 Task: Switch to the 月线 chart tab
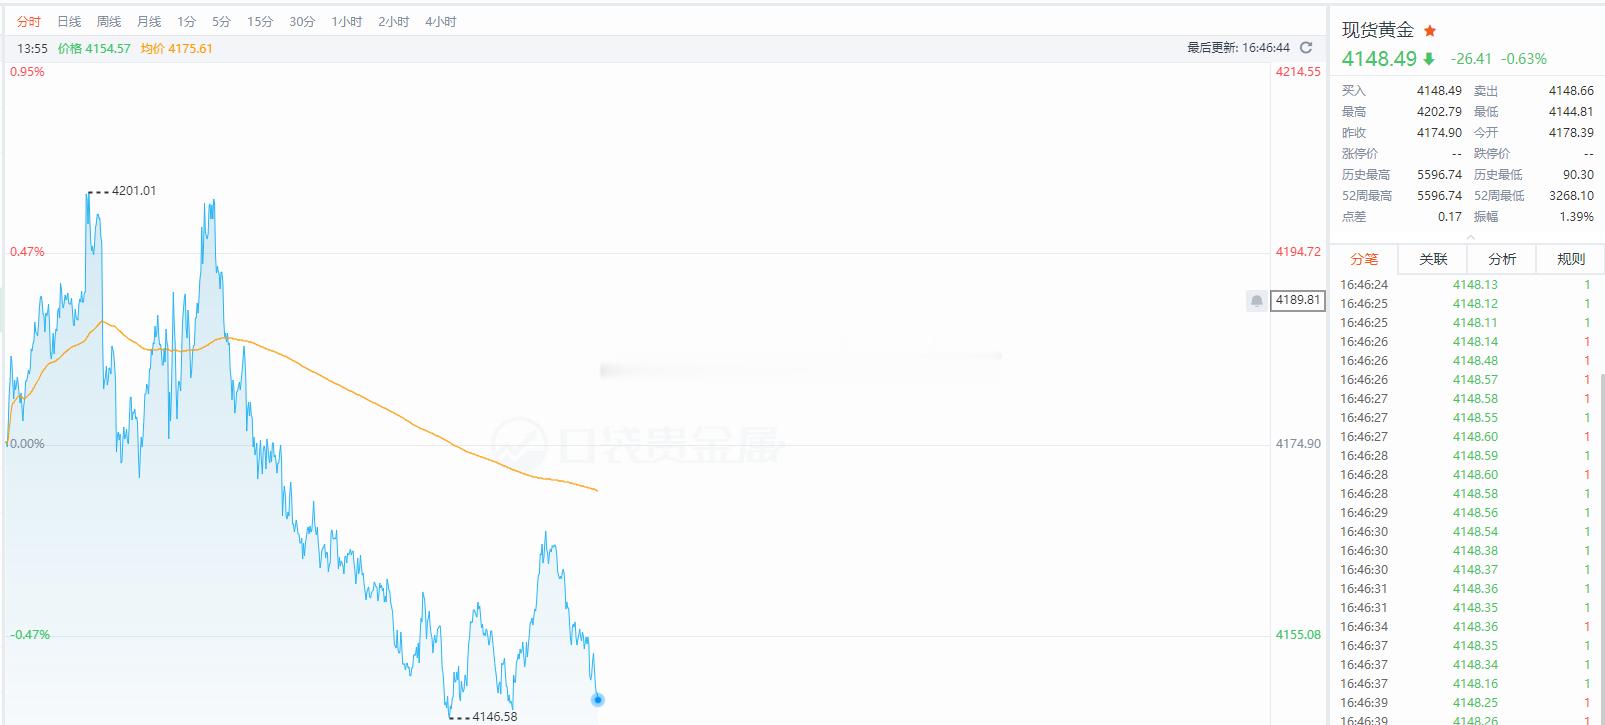[x=149, y=21]
